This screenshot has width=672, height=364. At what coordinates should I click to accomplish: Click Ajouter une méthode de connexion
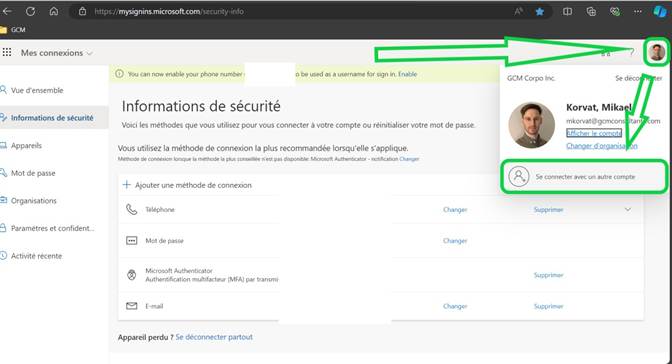187,185
